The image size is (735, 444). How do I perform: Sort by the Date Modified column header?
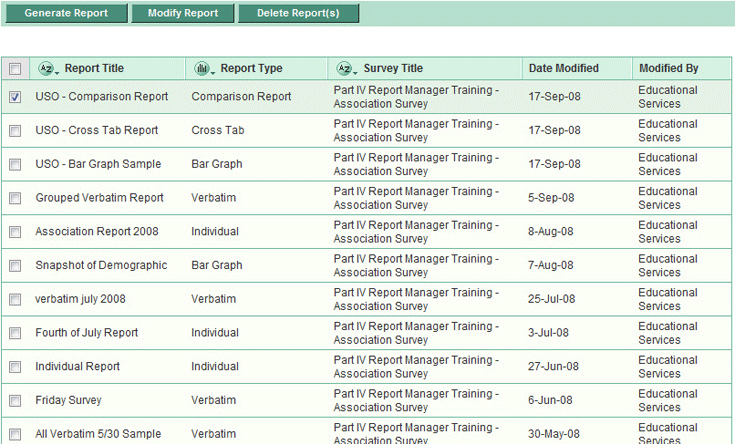pos(564,69)
